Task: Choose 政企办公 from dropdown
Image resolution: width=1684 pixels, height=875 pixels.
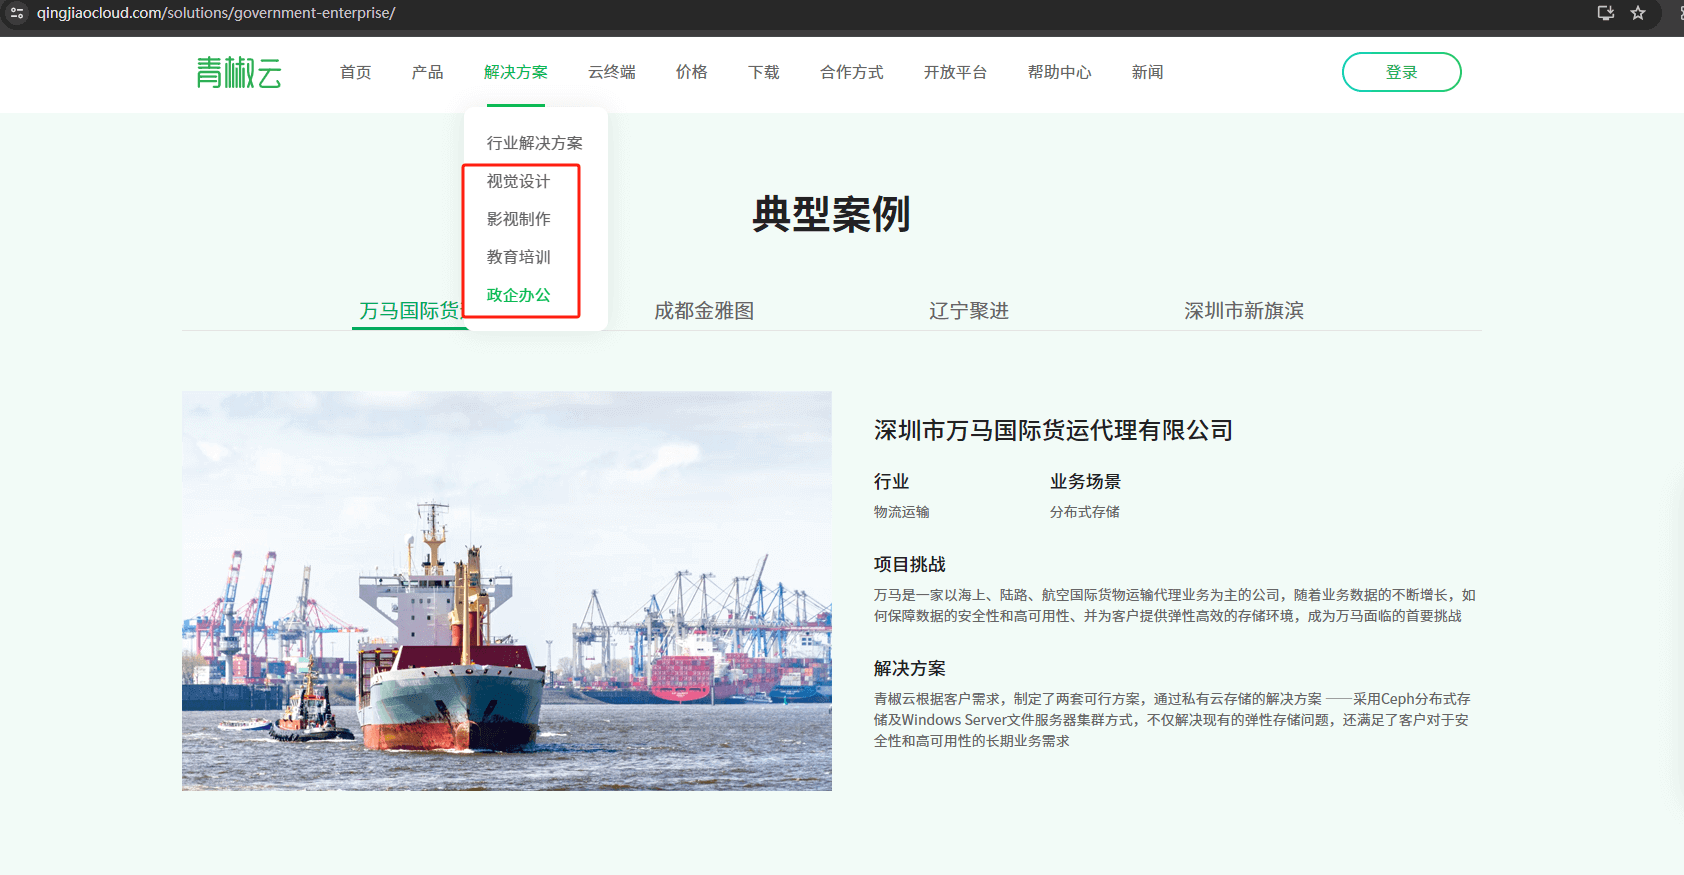Action: click(x=519, y=295)
